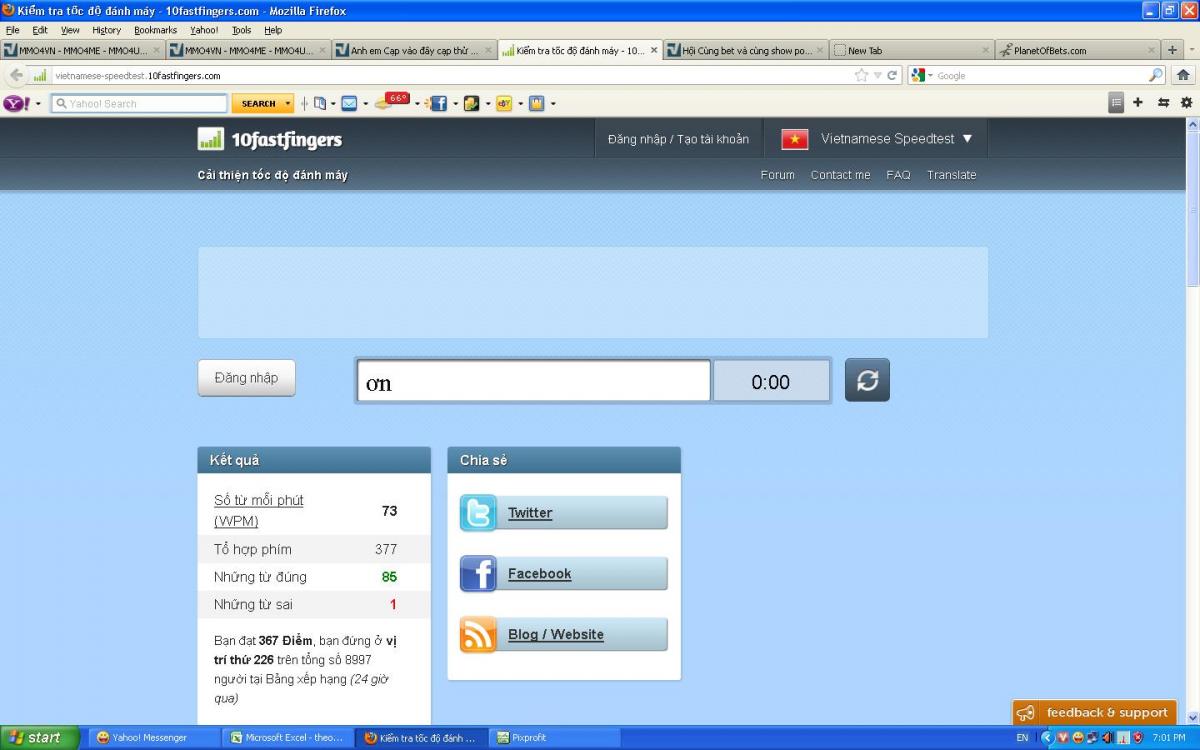1200x750 pixels.
Task: Open Yahoo mail envelope icon
Action: (349, 103)
